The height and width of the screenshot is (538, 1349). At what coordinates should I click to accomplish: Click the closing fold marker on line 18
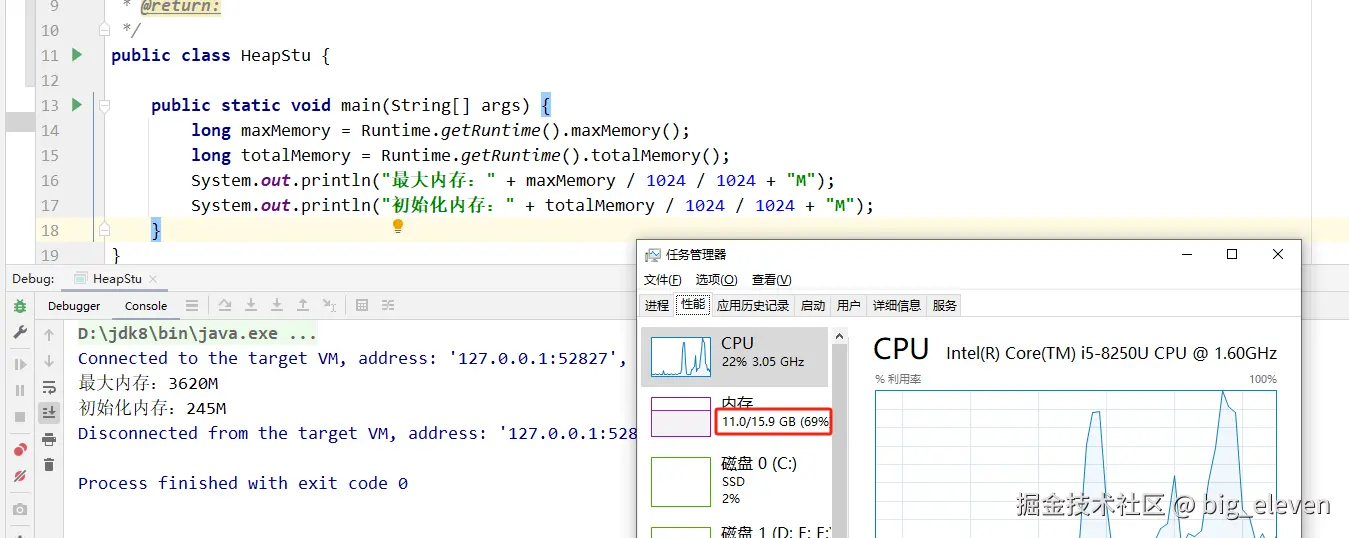pos(104,230)
